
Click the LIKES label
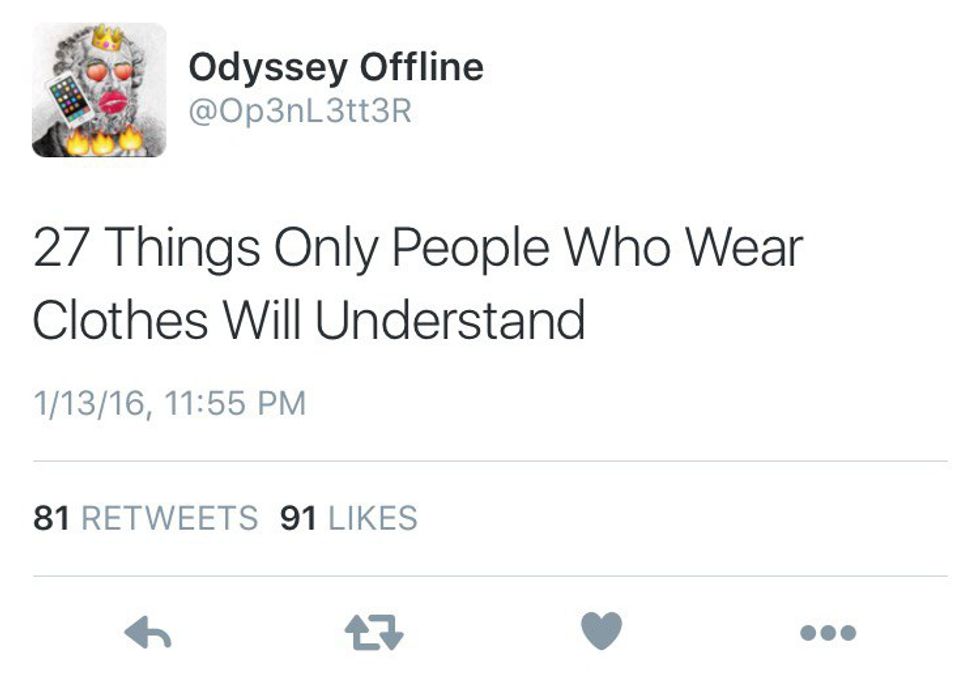[x=372, y=518]
